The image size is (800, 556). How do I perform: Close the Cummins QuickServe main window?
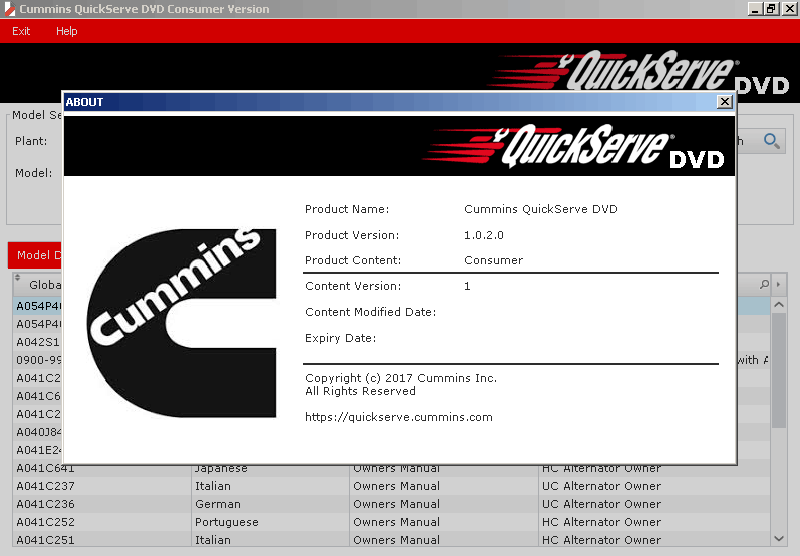point(789,9)
